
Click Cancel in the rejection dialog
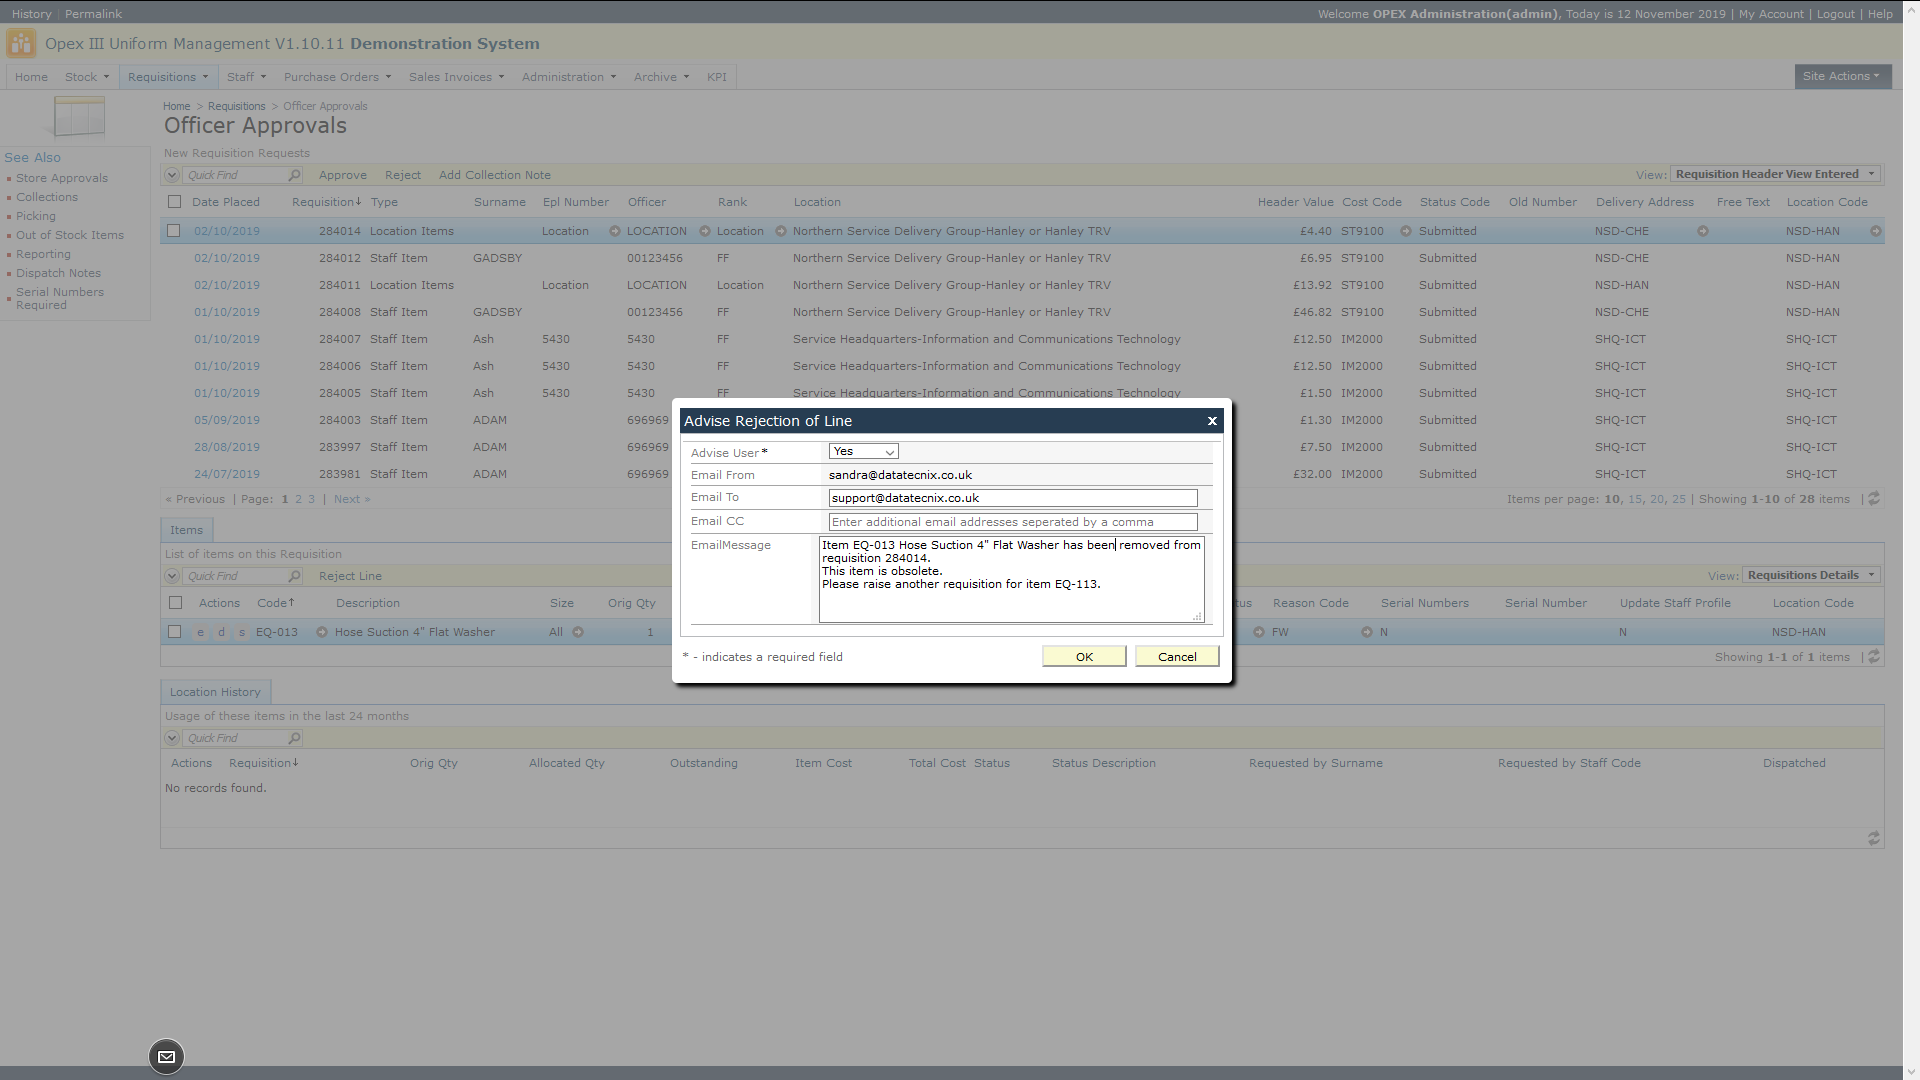[1177, 657]
